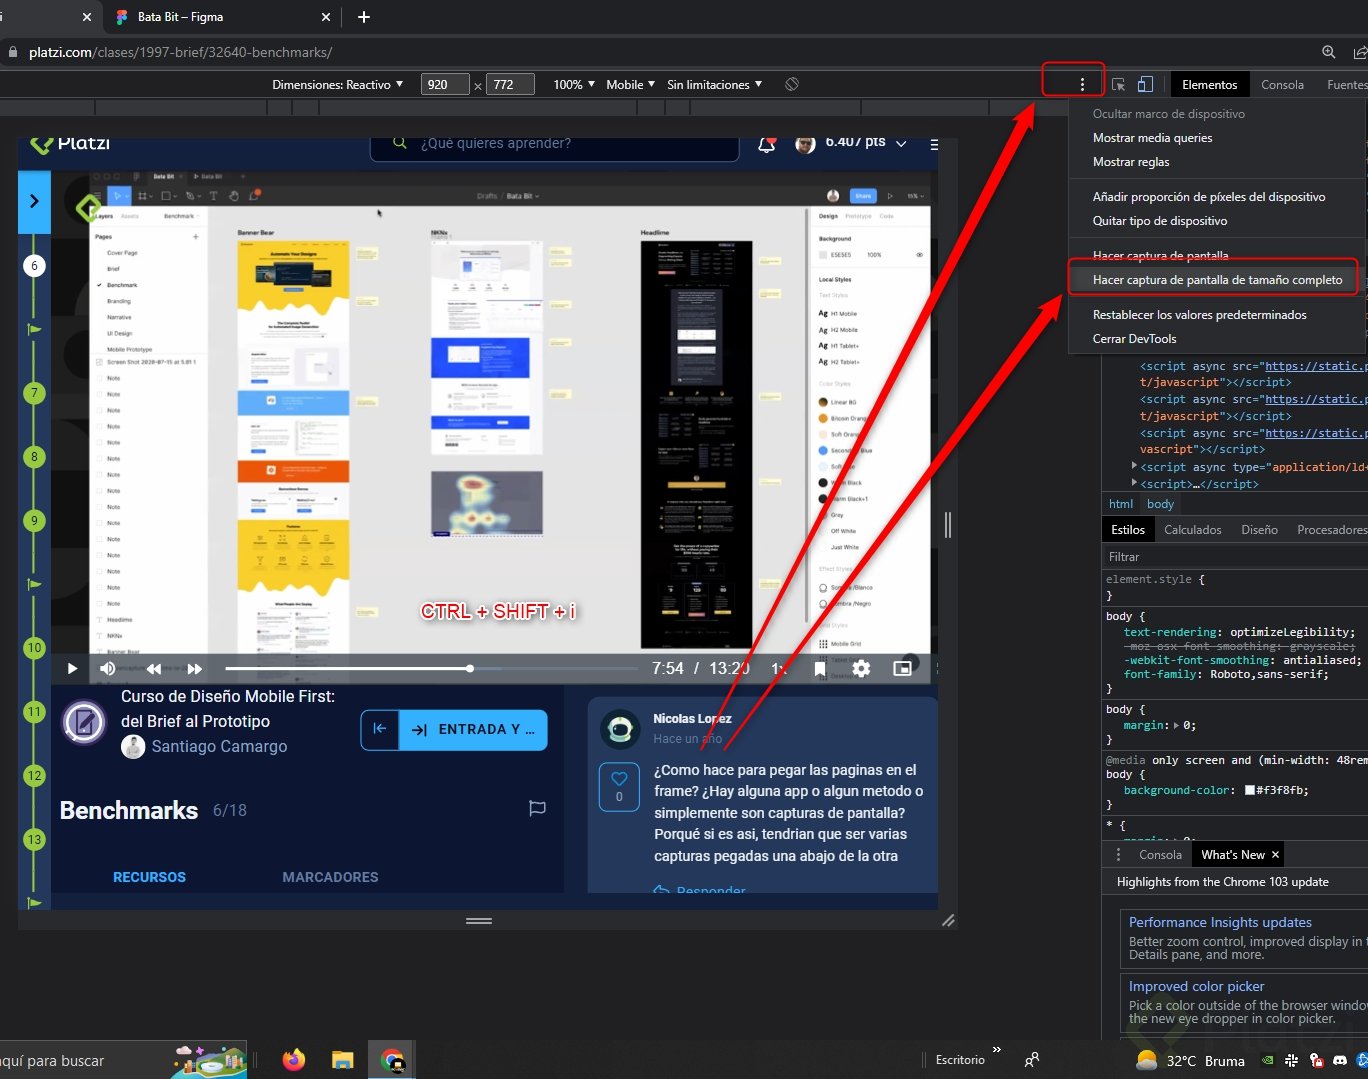
Task: Close the What's New drawer tab
Action: point(1275,855)
